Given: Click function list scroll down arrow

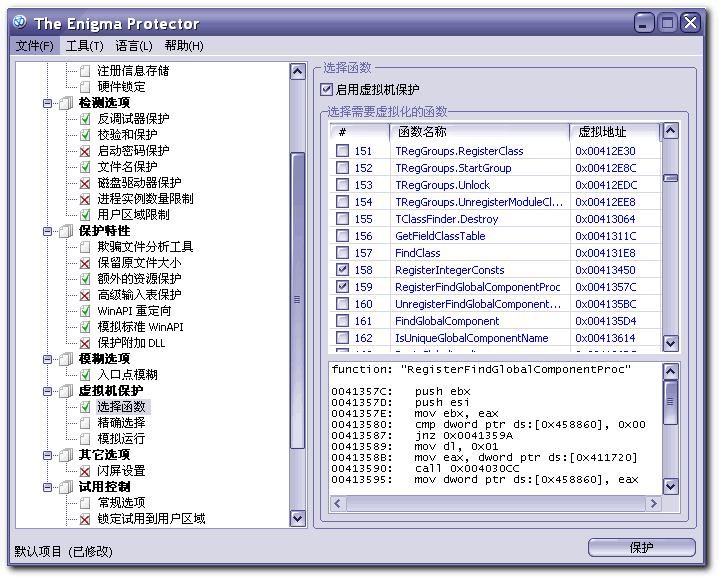Looking at the screenshot, I should pos(670,342).
